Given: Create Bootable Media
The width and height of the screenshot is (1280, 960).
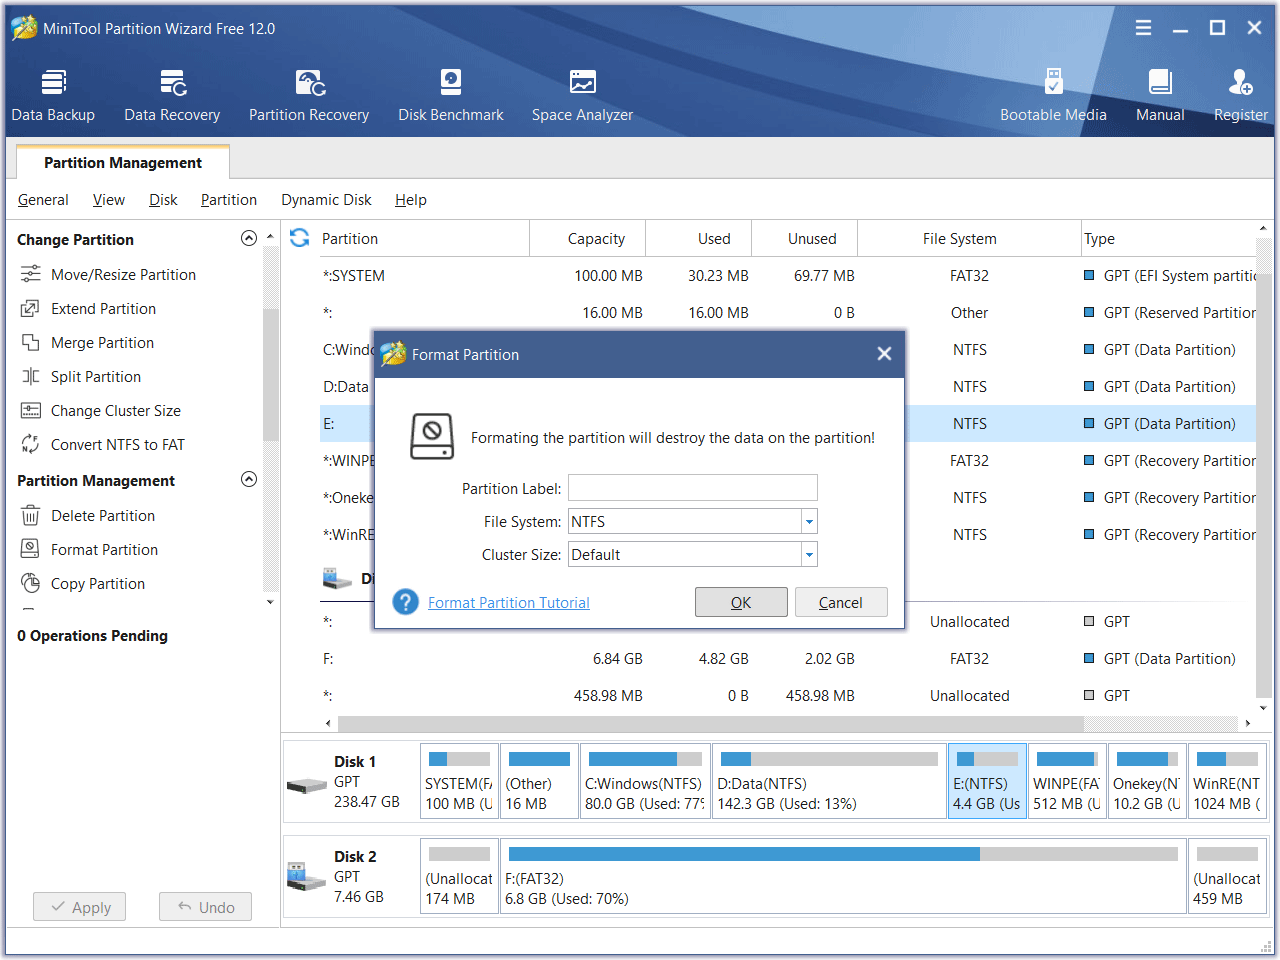Looking at the screenshot, I should click(1053, 96).
